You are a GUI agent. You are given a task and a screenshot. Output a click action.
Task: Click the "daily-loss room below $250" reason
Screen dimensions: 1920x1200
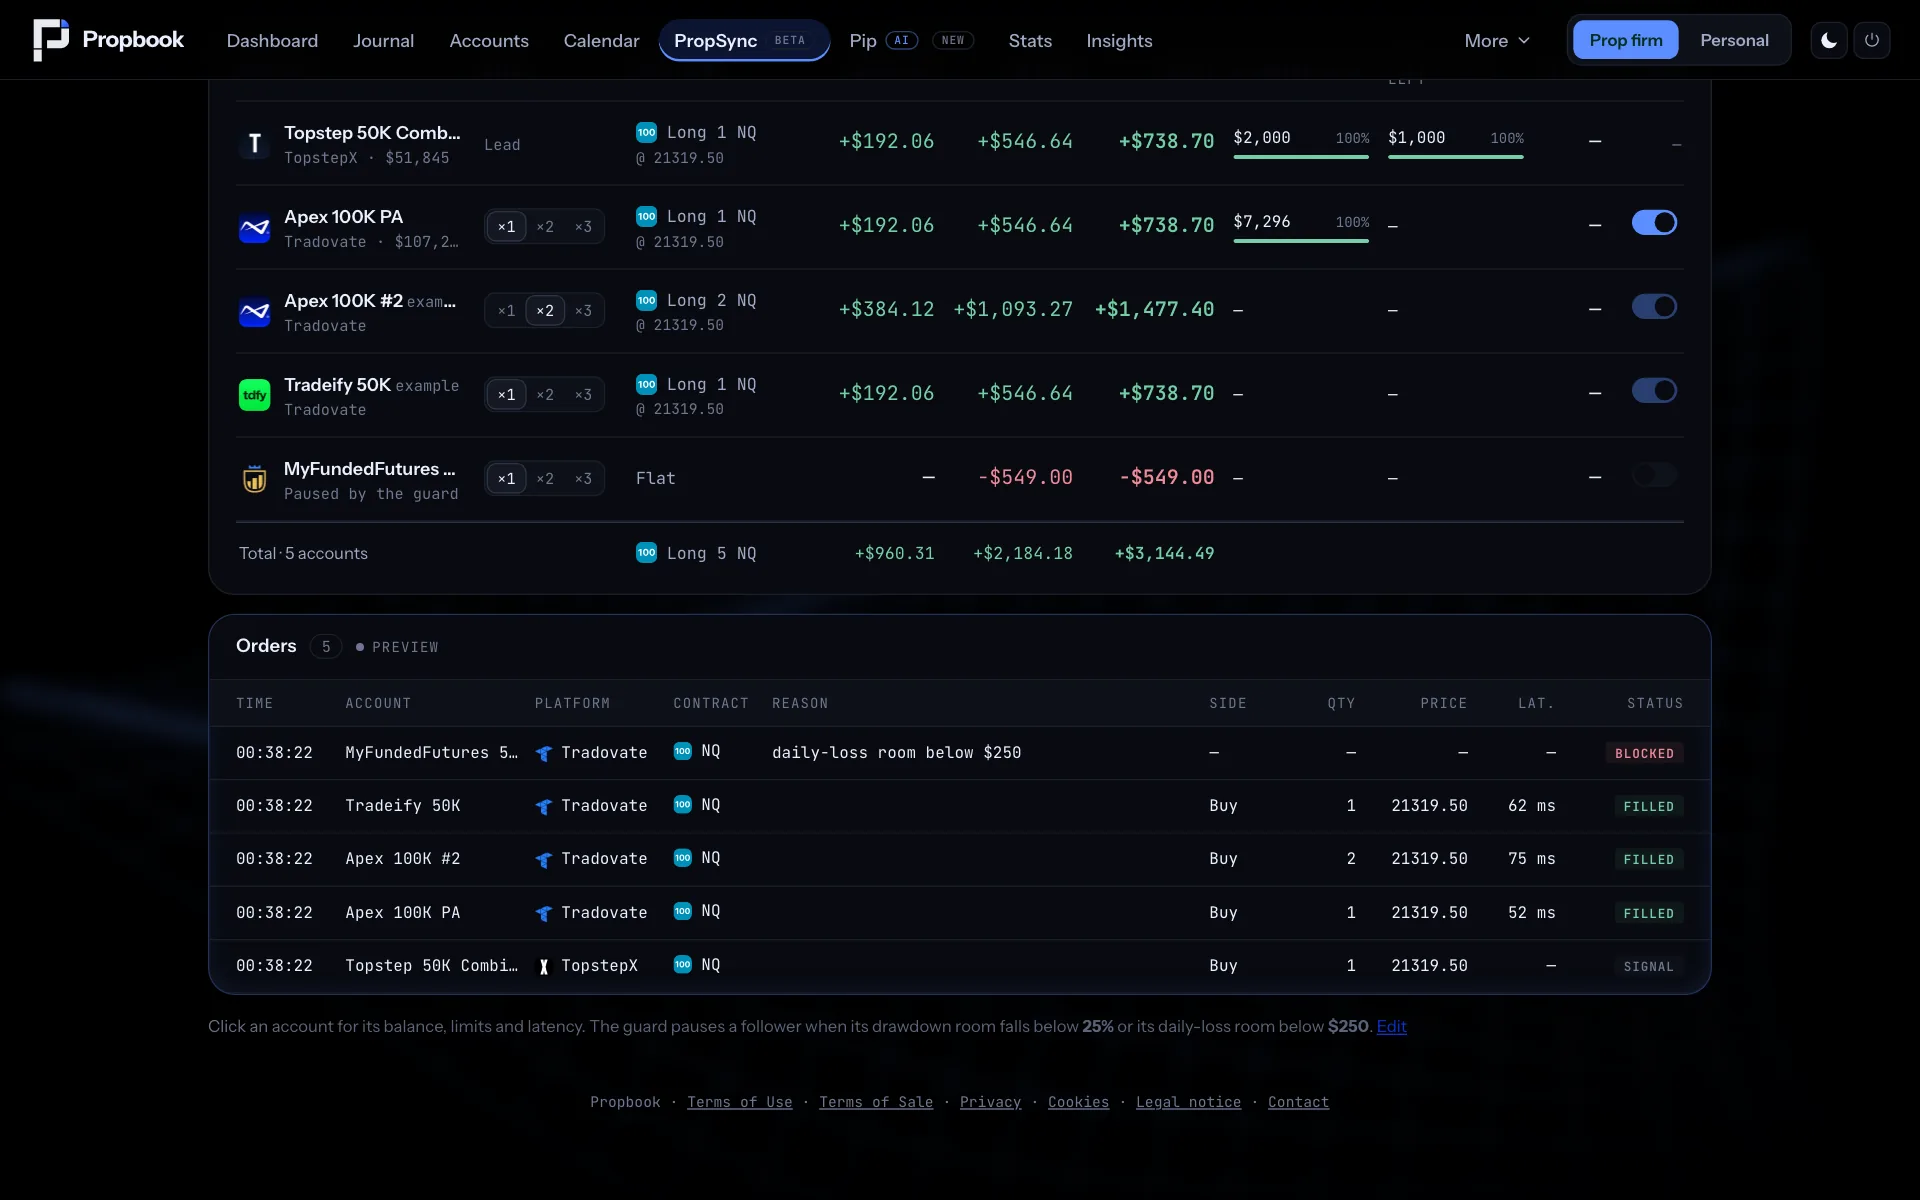[896, 752]
